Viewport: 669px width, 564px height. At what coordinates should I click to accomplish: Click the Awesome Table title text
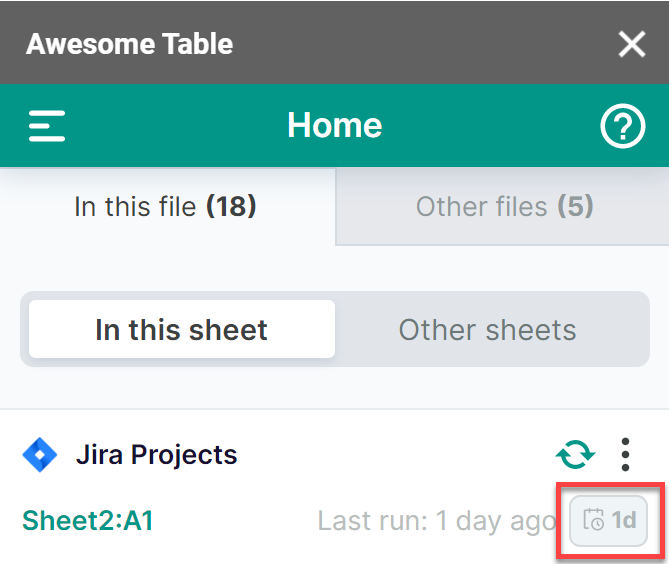[129, 44]
